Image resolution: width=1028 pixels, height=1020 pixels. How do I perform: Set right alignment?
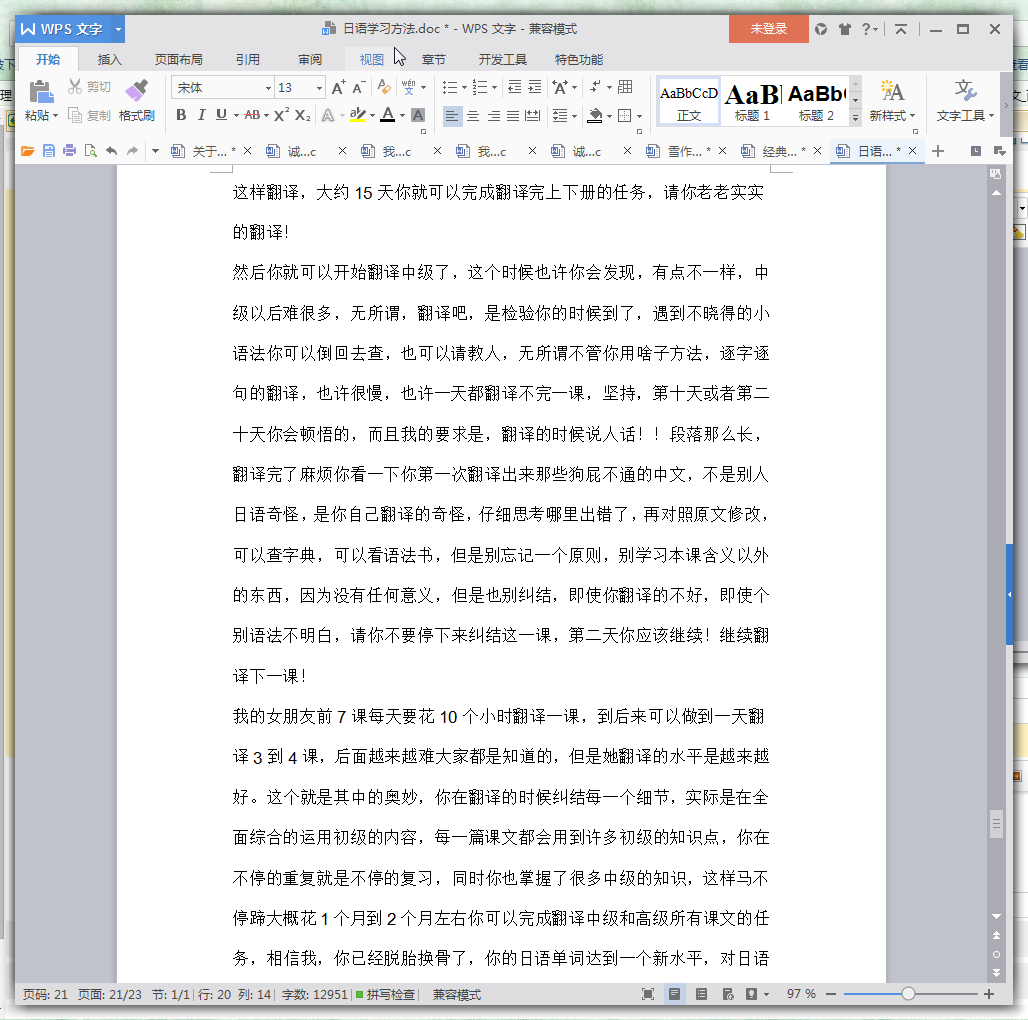pyautogui.click(x=493, y=116)
